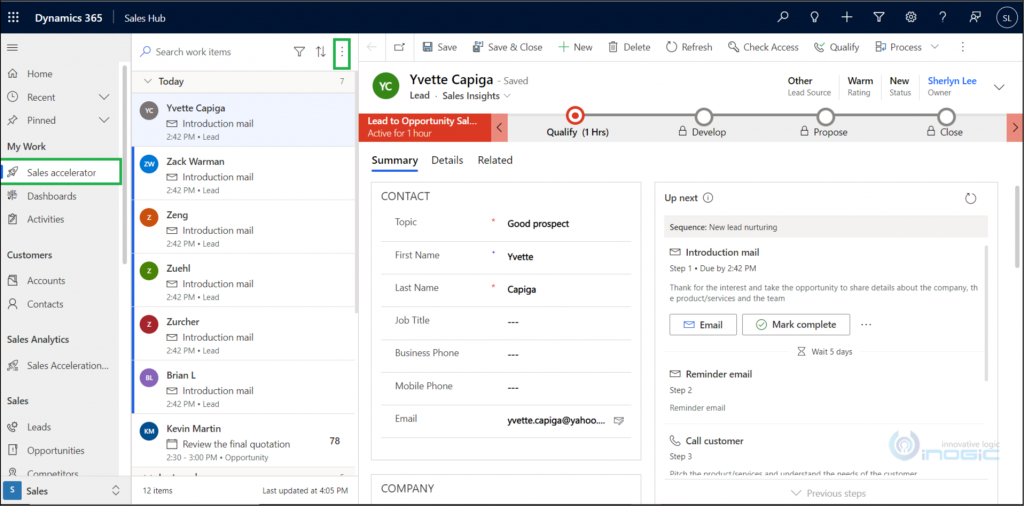The image size is (1024, 506).
Task: Open advanced find funnel in top bar
Action: pos(879,18)
